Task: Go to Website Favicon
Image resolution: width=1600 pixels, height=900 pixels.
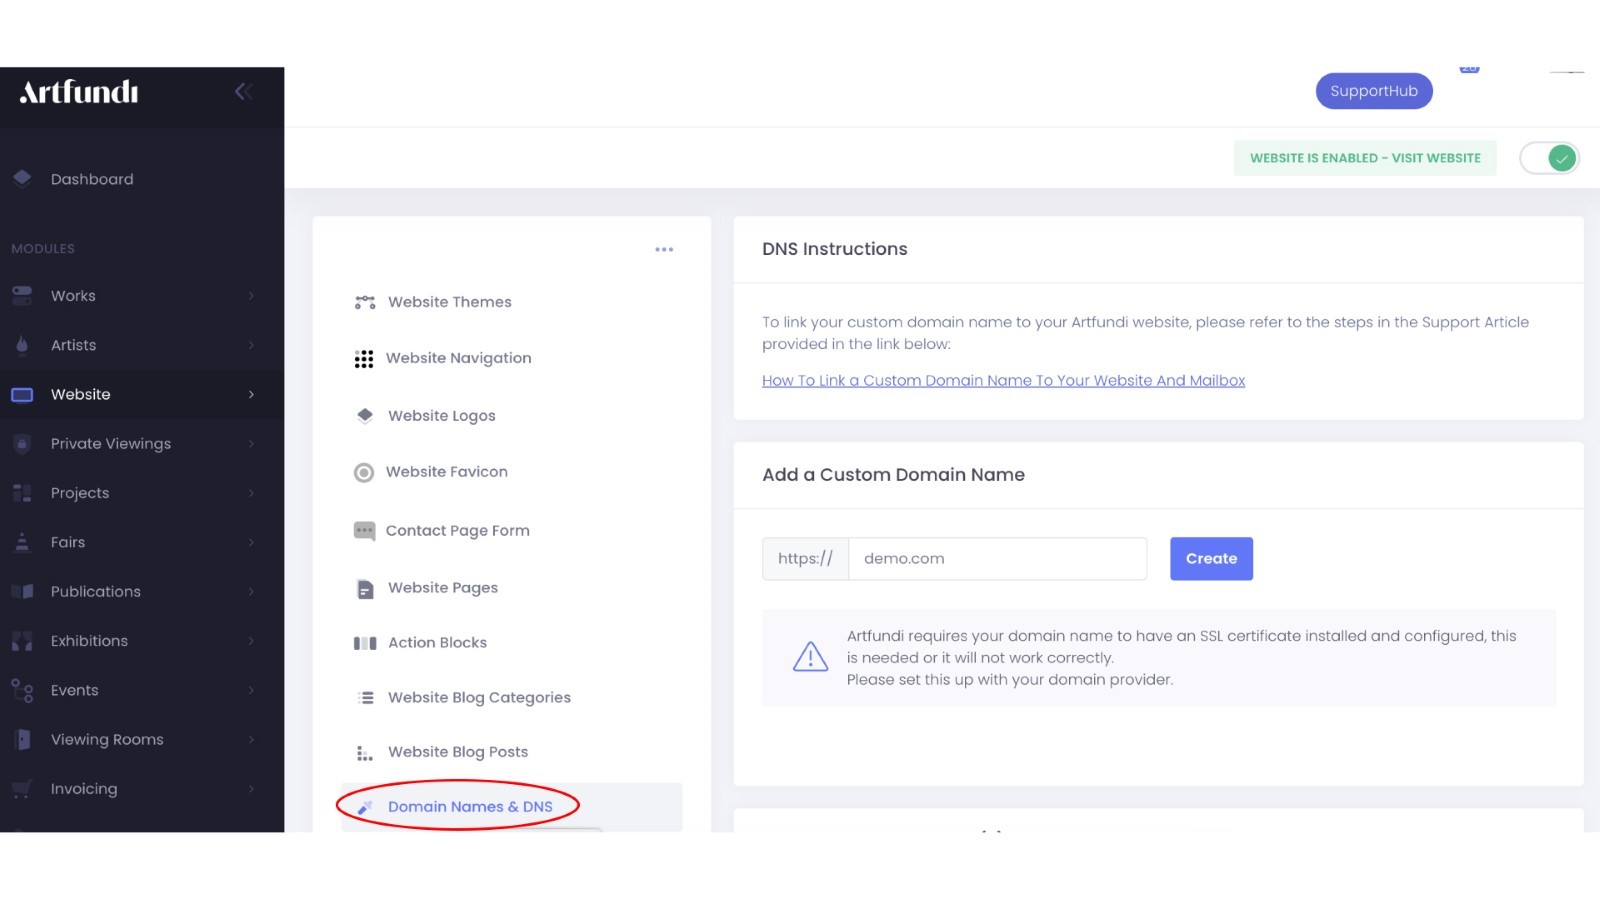Action: tap(447, 472)
